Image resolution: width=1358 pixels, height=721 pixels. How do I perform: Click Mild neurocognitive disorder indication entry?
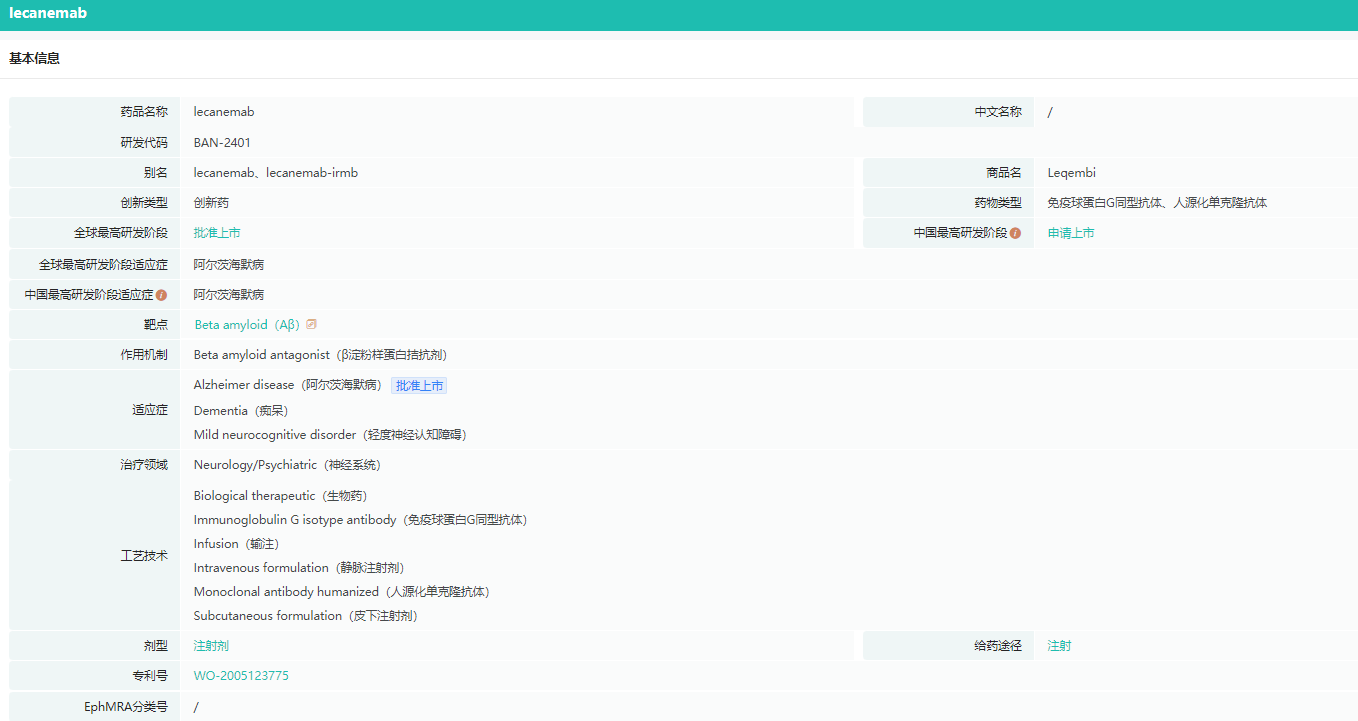click(x=330, y=435)
